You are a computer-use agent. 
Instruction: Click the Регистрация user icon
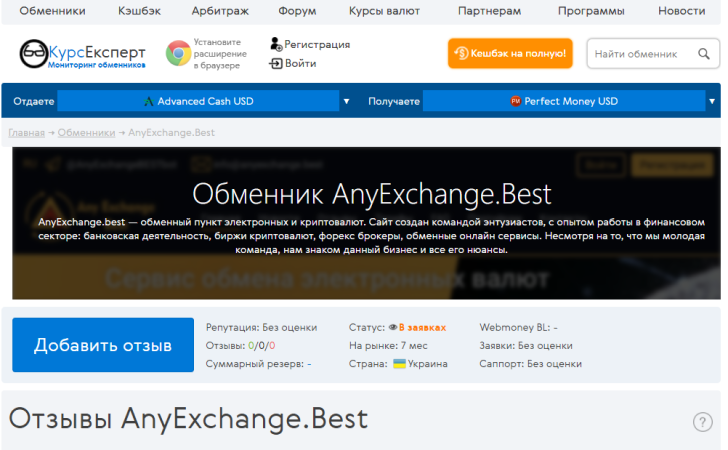coord(276,44)
